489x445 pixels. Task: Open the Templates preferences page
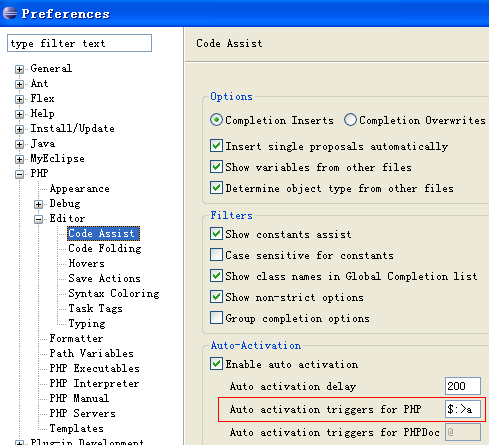click(x=76, y=428)
